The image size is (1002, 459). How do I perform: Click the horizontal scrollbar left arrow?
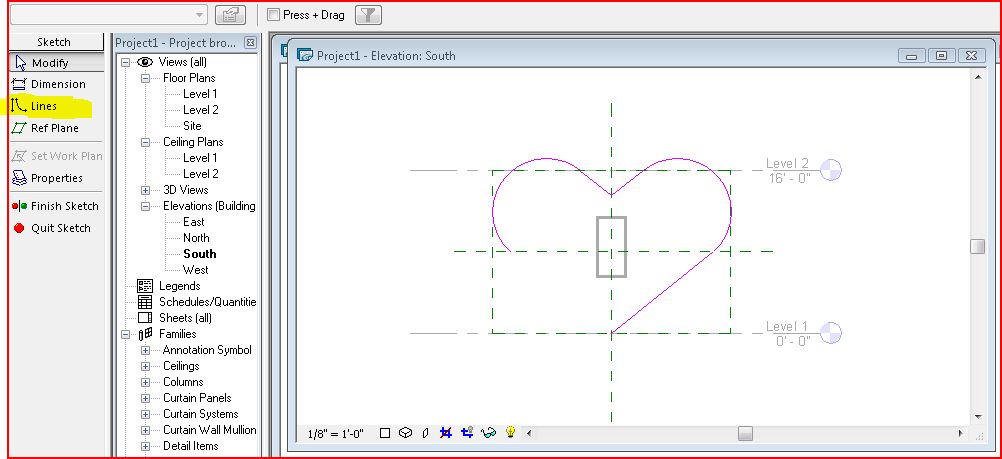tap(528, 433)
